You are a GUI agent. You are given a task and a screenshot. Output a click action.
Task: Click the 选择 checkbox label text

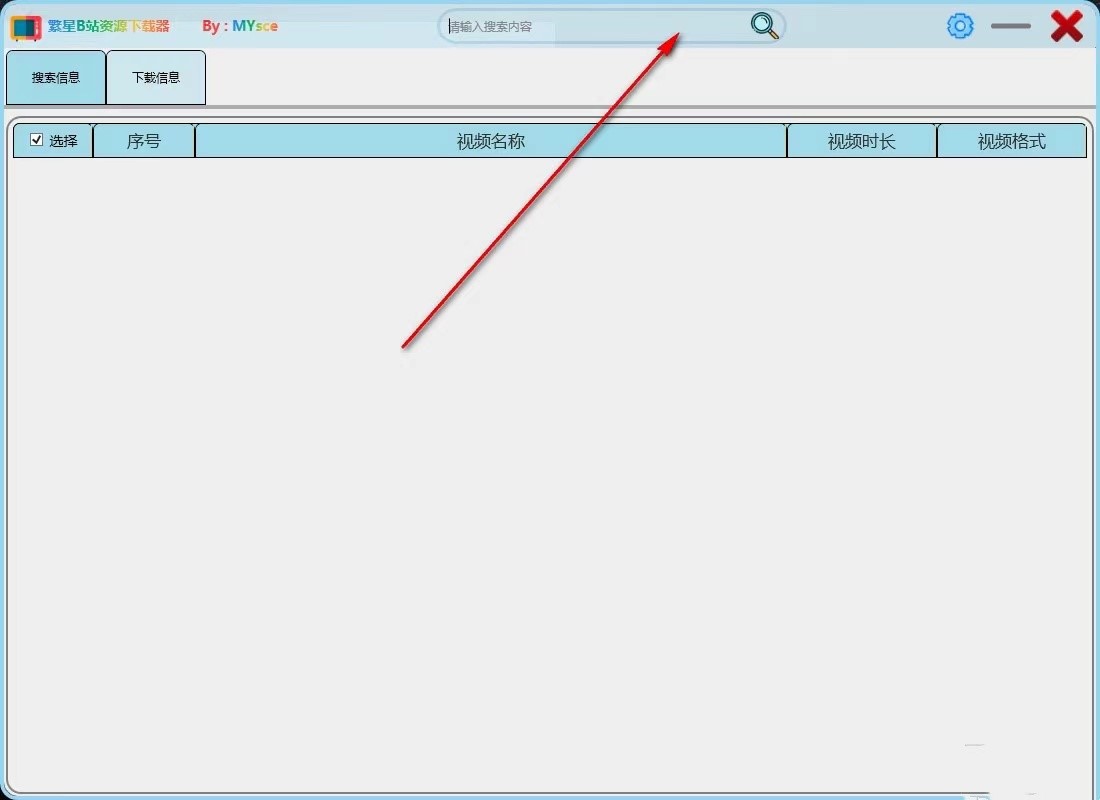point(63,141)
